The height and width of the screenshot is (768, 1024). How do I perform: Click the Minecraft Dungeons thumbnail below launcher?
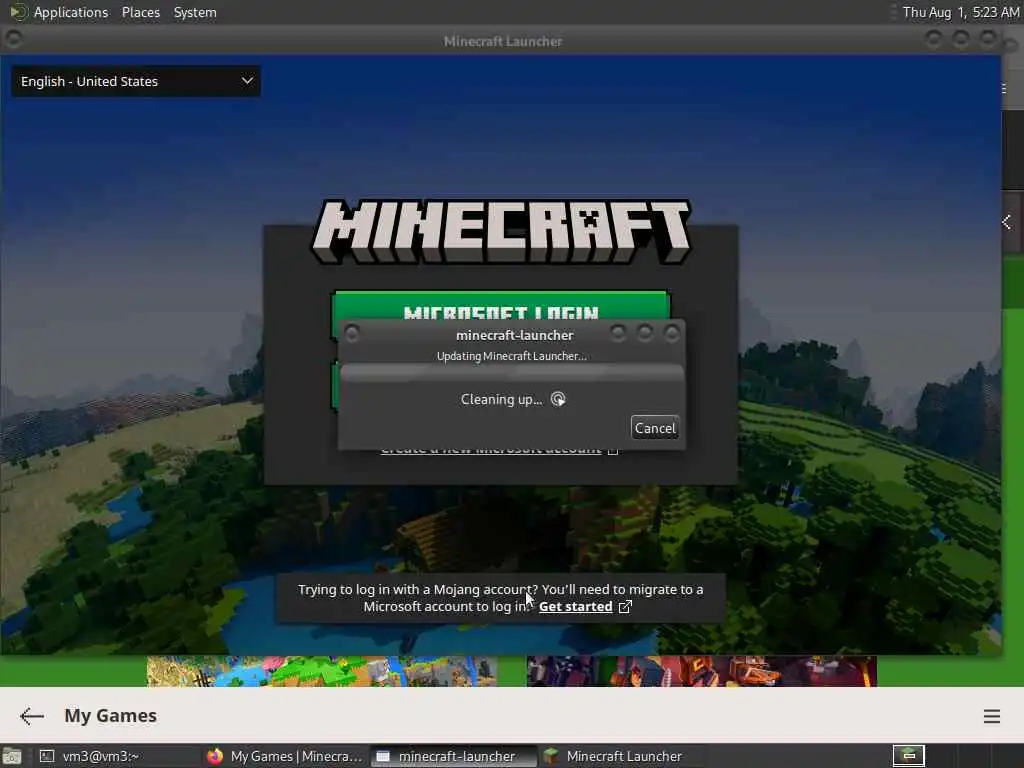701,671
